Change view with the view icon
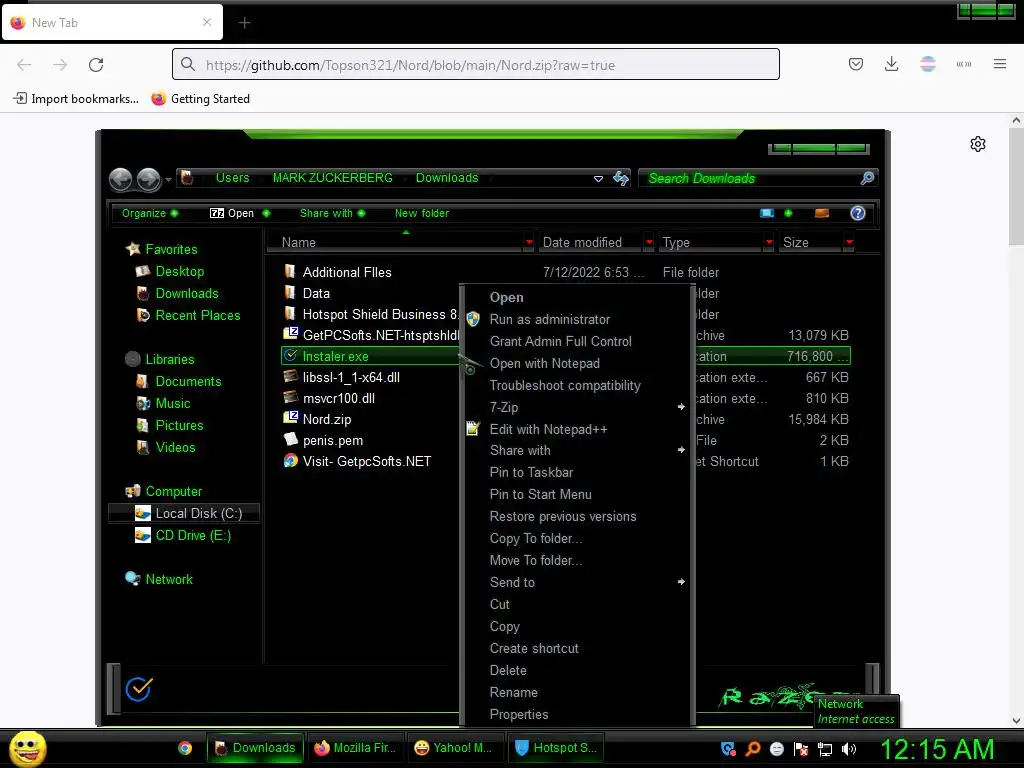Viewport: 1024px width, 768px height. (x=767, y=213)
